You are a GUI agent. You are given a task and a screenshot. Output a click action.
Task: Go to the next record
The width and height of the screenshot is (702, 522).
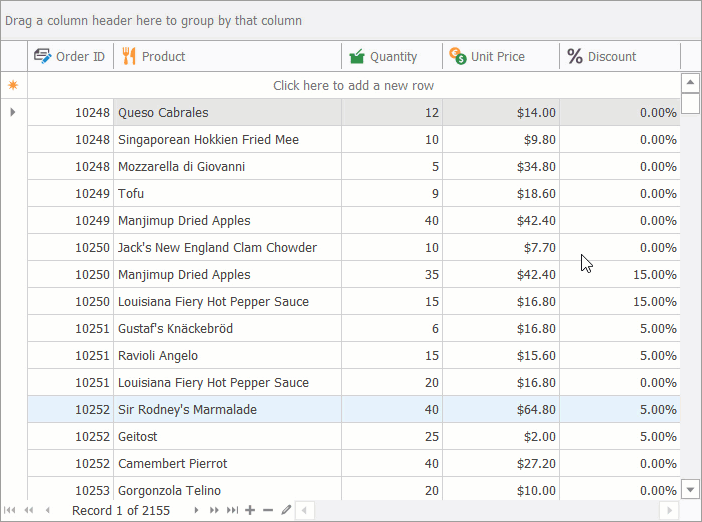[196, 511]
